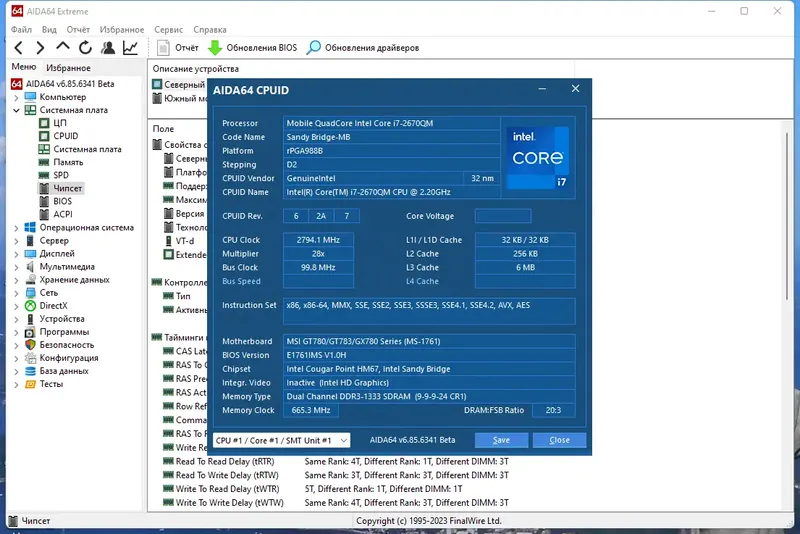The height and width of the screenshot is (534, 800).
Task: Select the Read To Write Delay (tRTW) row
Action: click(336, 475)
